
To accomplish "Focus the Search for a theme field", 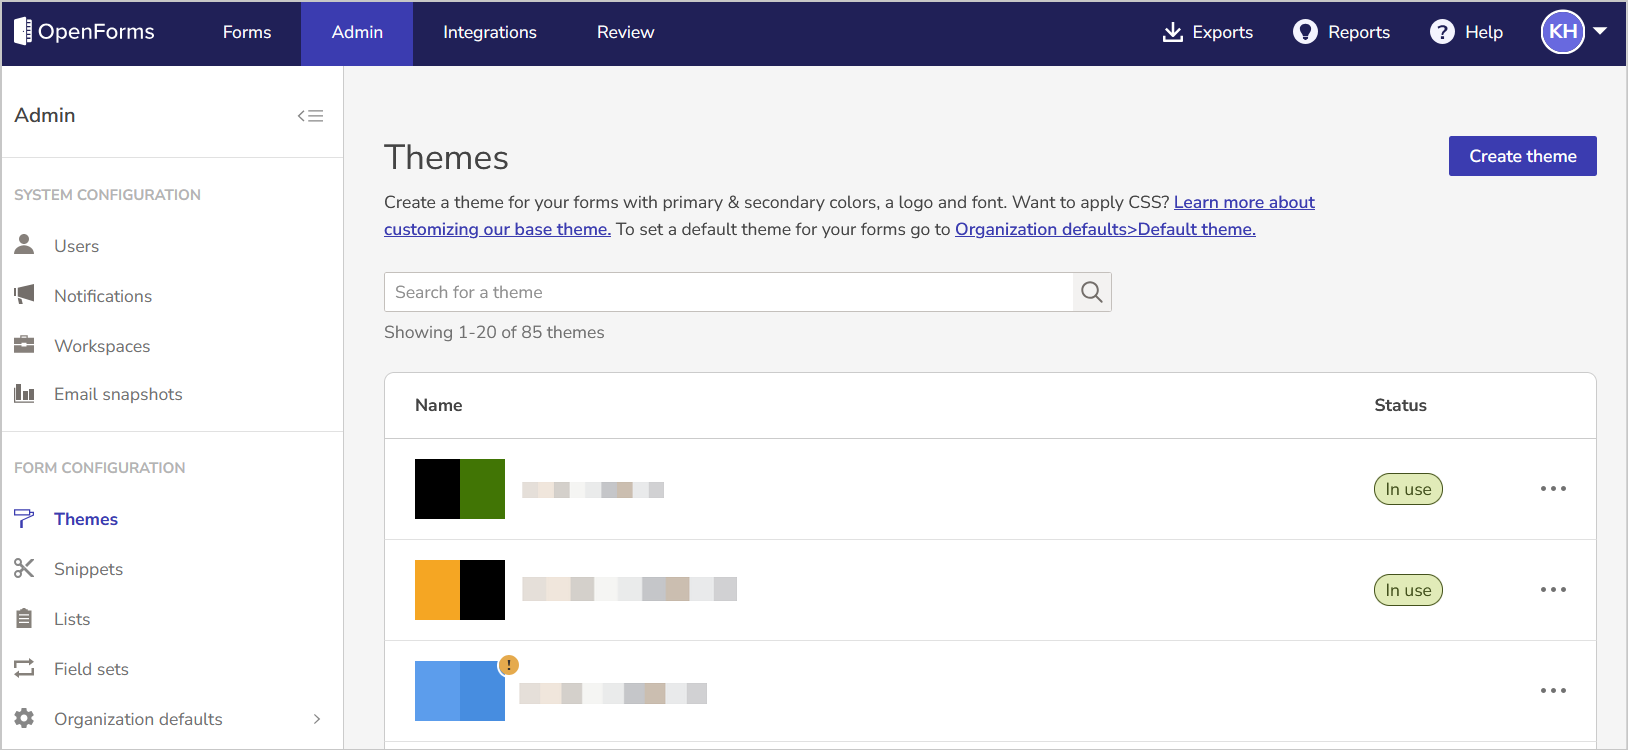I will 729,292.
